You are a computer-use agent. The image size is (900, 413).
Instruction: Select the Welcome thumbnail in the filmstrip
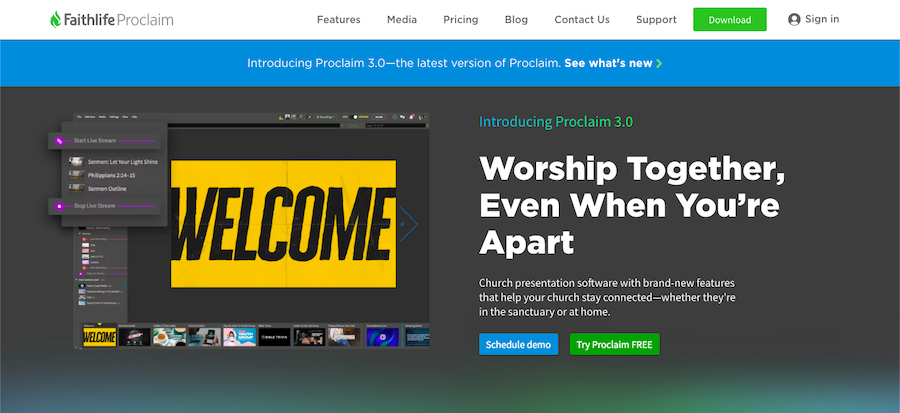(99, 337)
